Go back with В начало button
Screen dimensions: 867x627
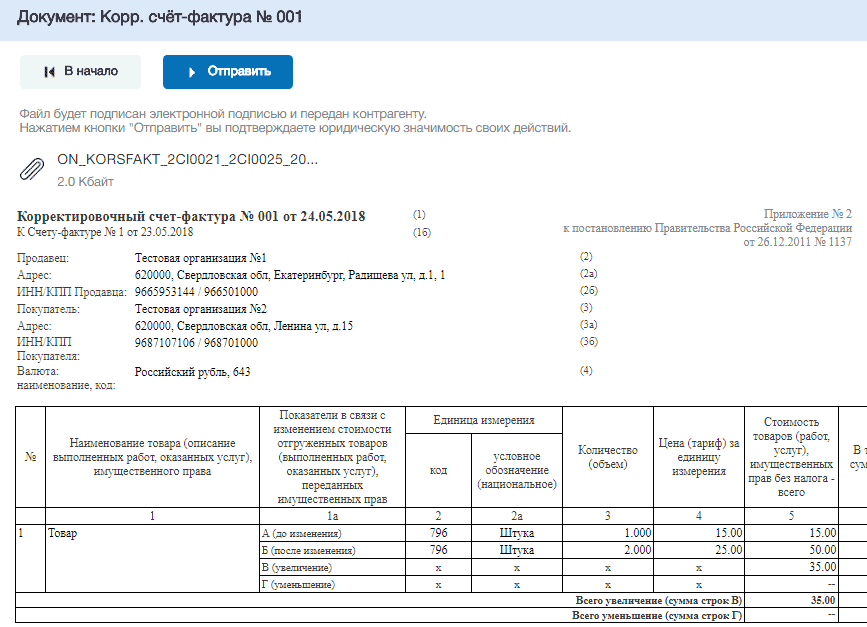tap(81, 72)
